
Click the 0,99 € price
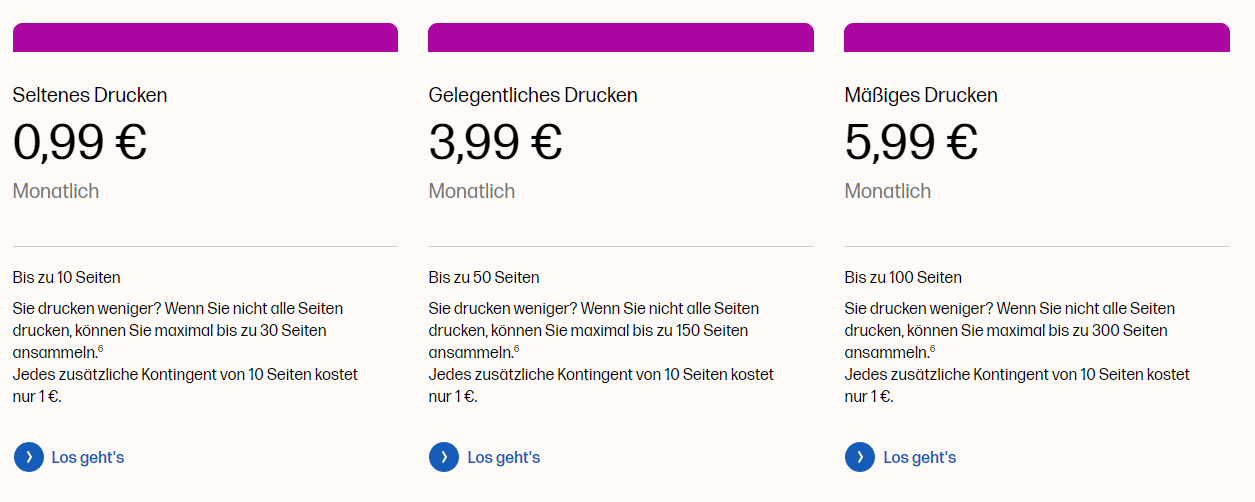point(80,142)
